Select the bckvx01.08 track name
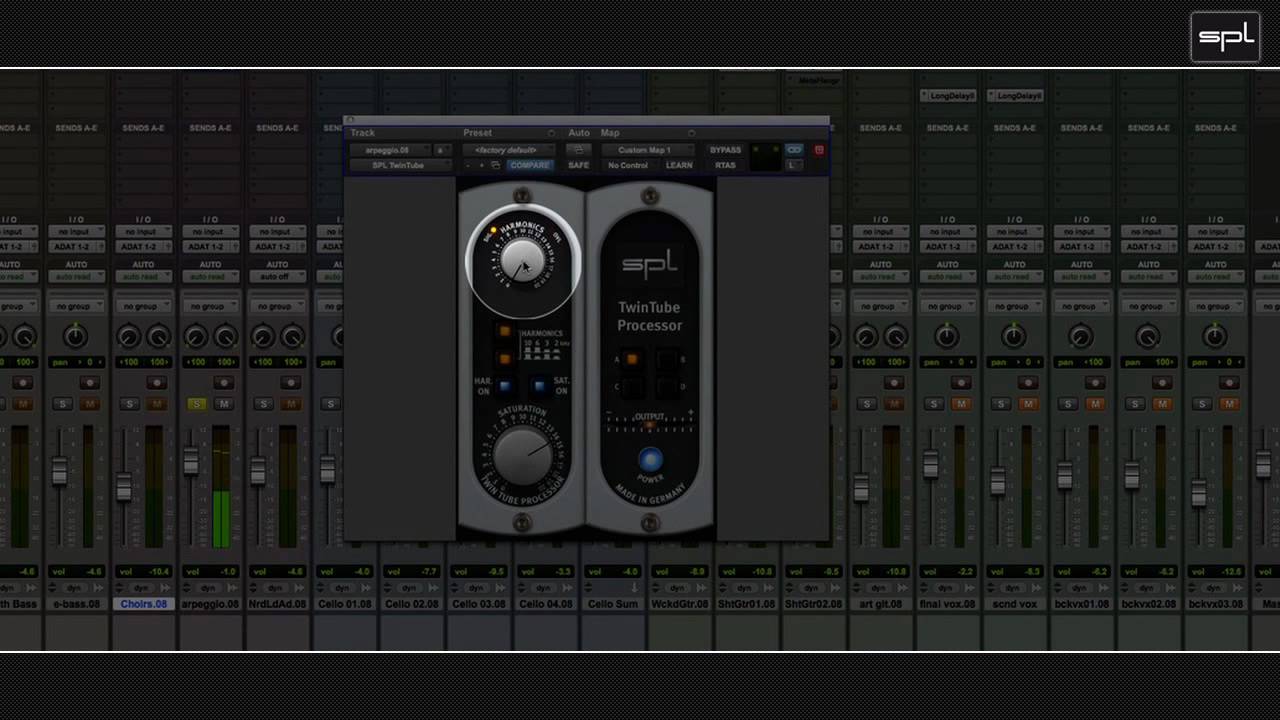This screenshot has width=1280, height=720. (x=1081, y=604)
